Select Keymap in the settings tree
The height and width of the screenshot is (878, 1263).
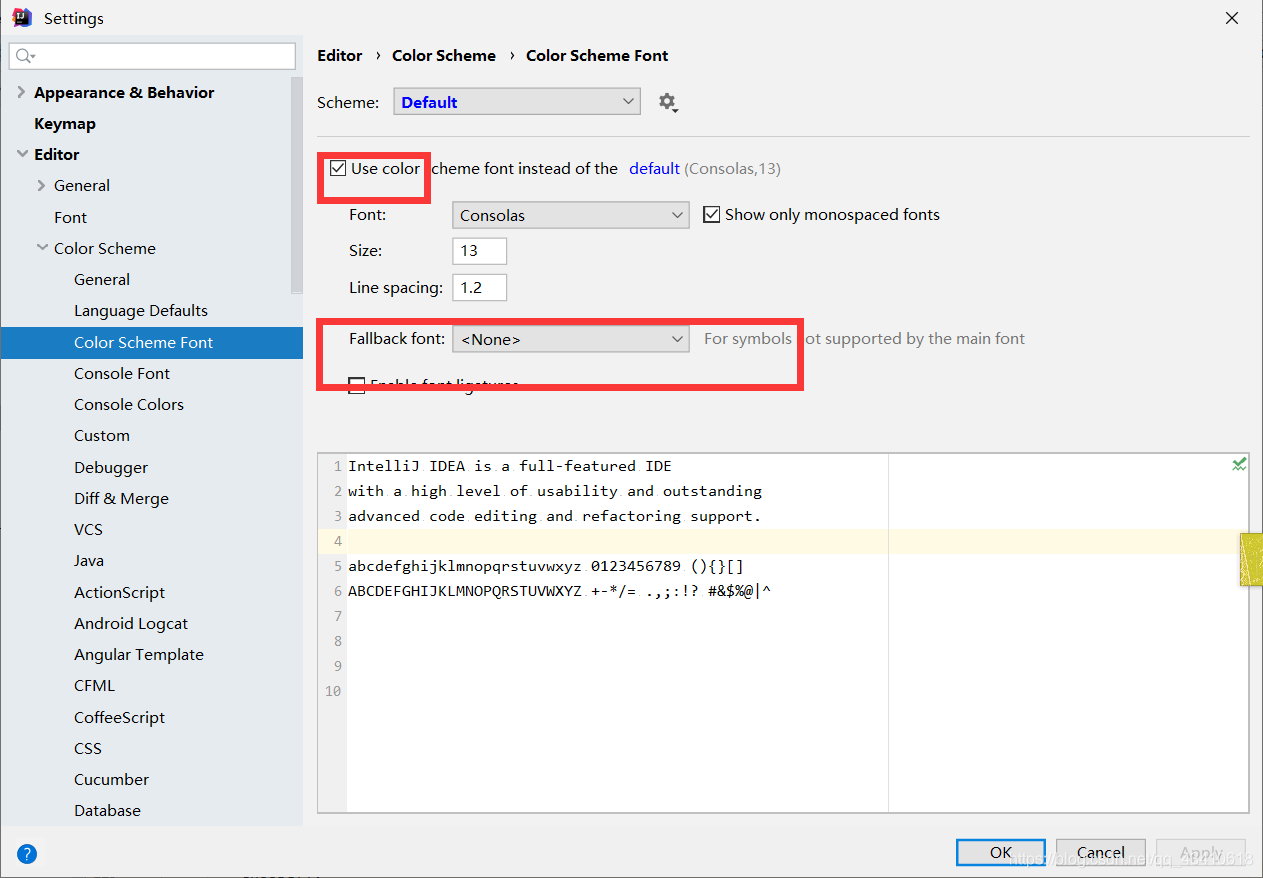(65, 123)
